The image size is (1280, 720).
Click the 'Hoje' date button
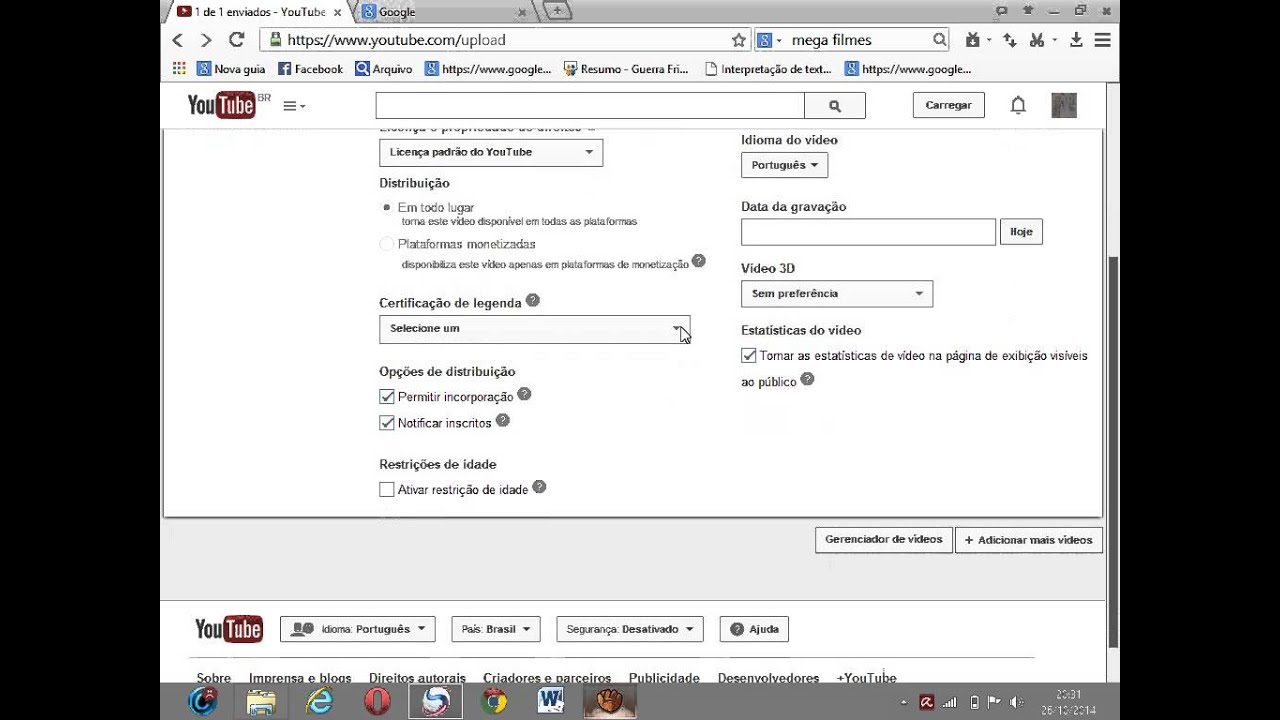pos(1021,232)
